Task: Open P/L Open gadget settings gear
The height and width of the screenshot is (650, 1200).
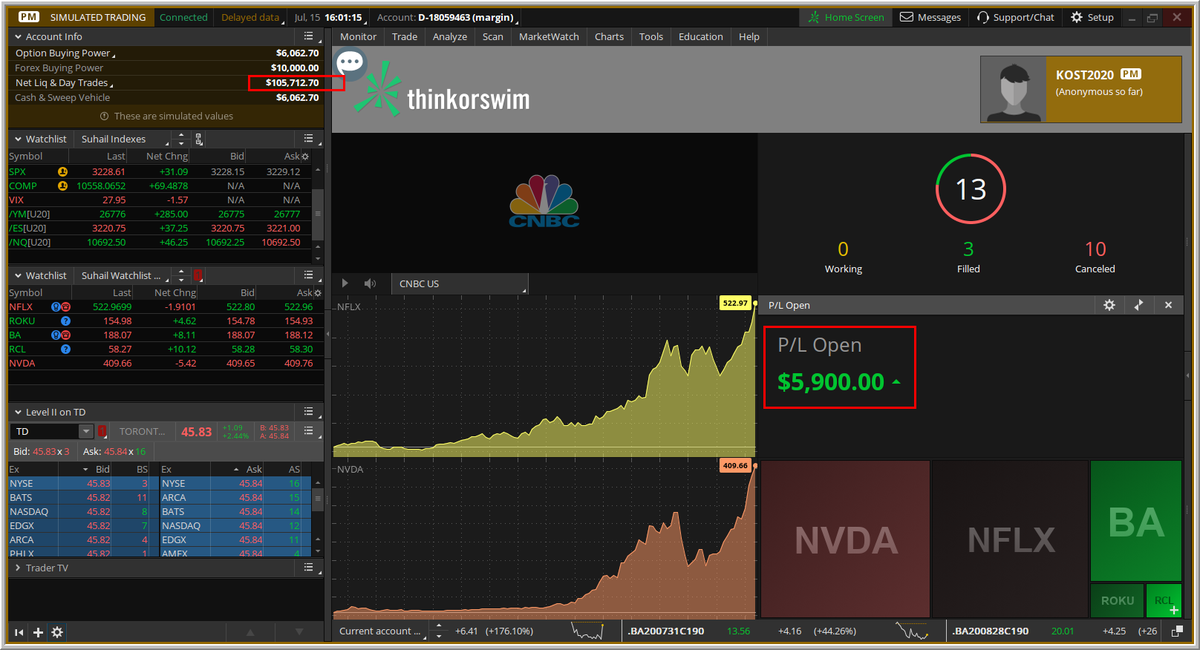Action: [1109, 305]
